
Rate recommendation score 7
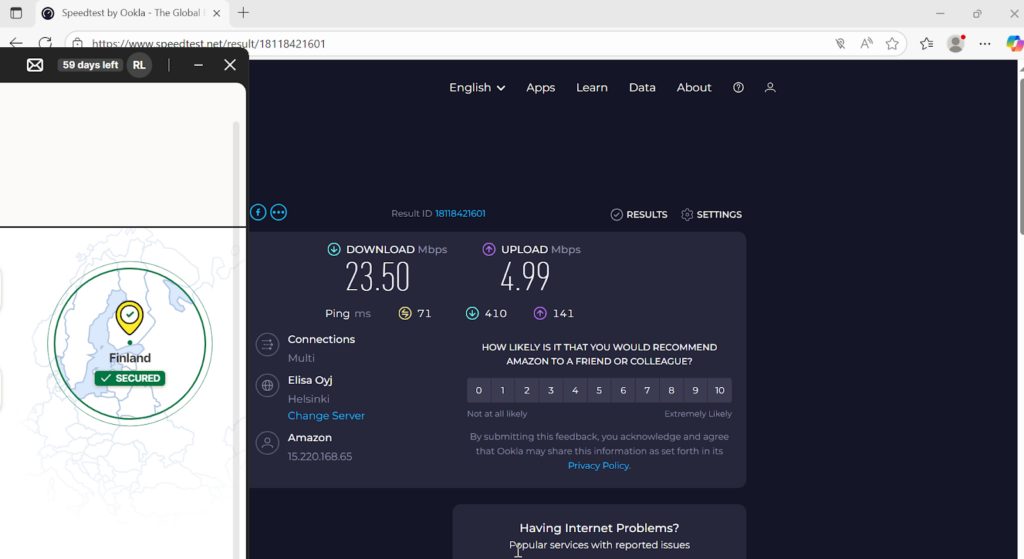point(647,390)
